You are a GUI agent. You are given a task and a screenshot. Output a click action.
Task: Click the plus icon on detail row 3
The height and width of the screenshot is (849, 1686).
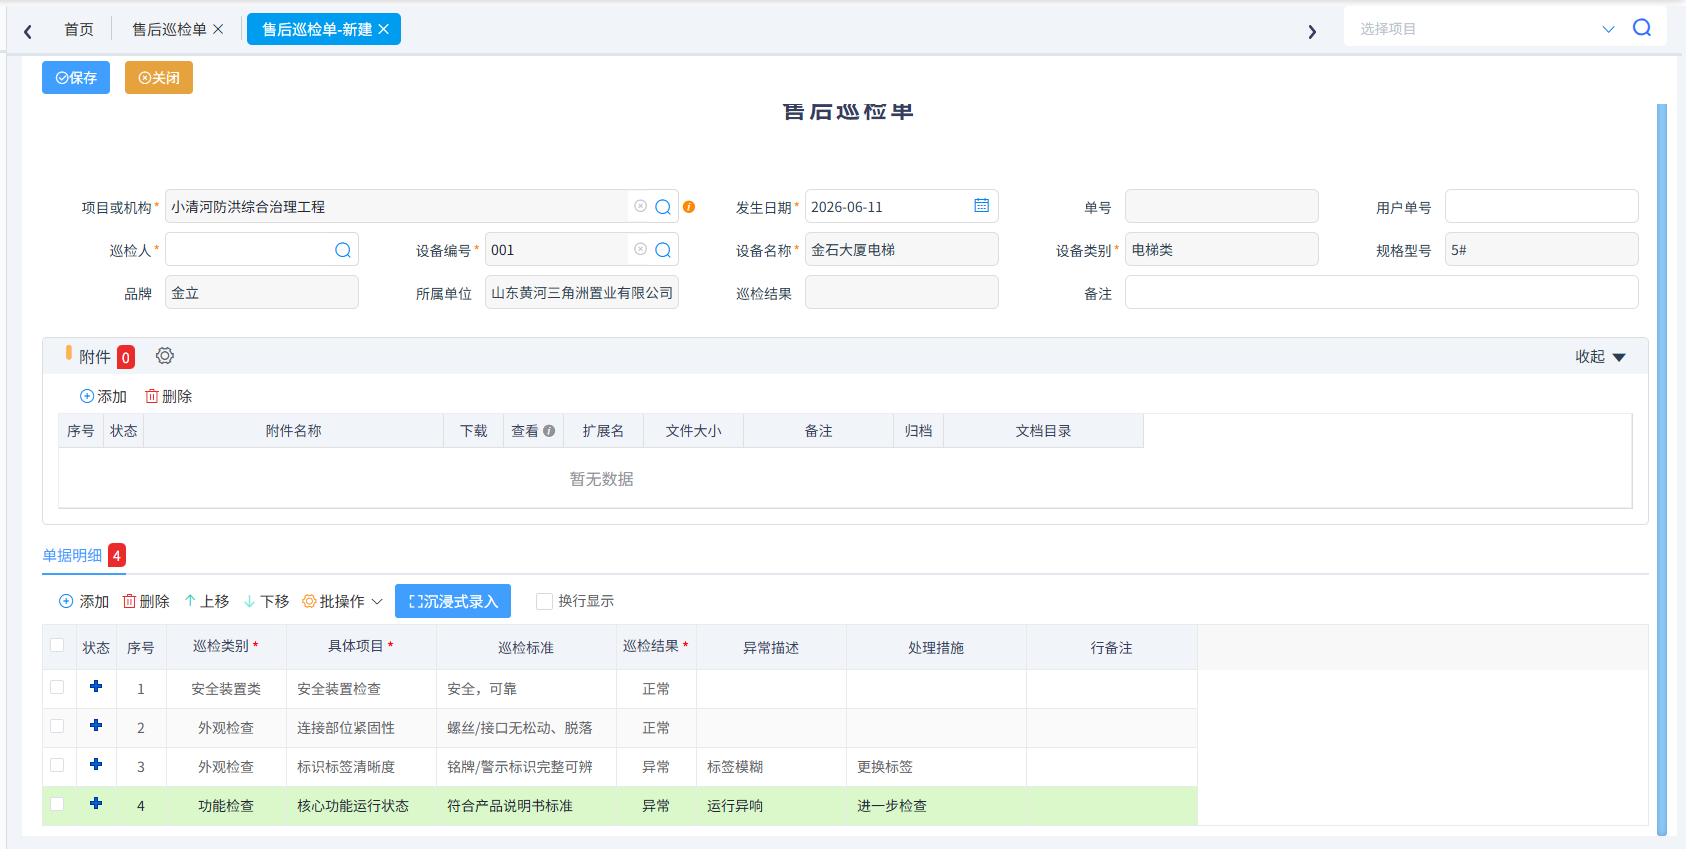pyautogui.click(x=96, y=764)
